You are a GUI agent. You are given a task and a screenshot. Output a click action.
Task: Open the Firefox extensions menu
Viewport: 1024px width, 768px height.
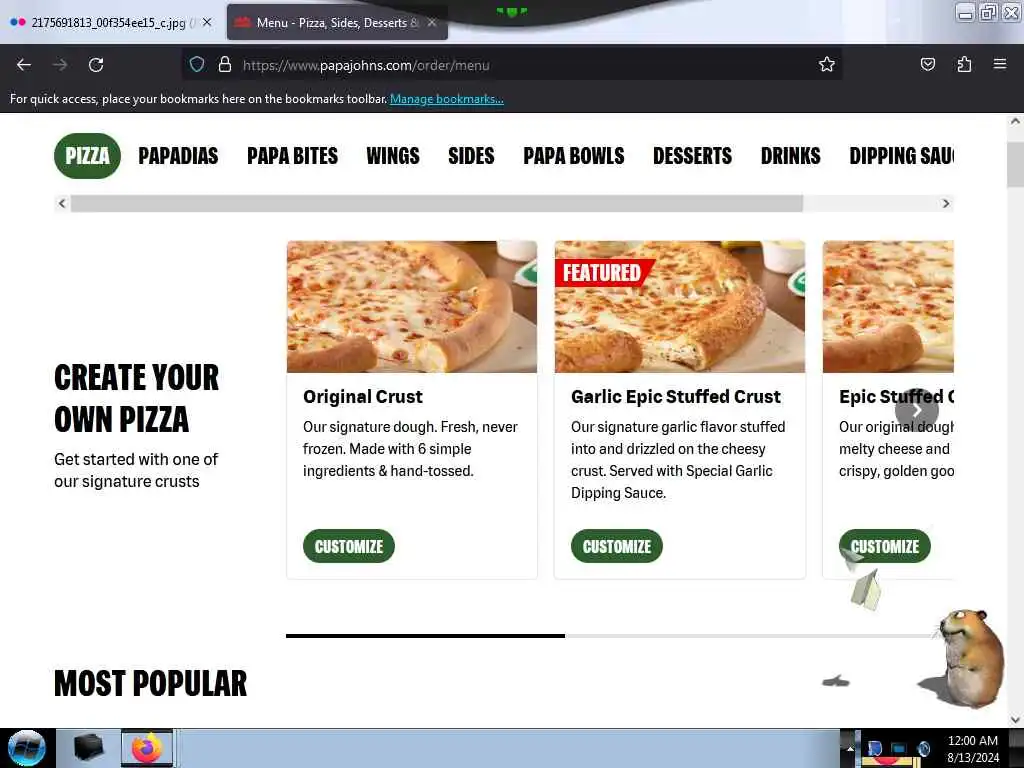tap(964, 65)
